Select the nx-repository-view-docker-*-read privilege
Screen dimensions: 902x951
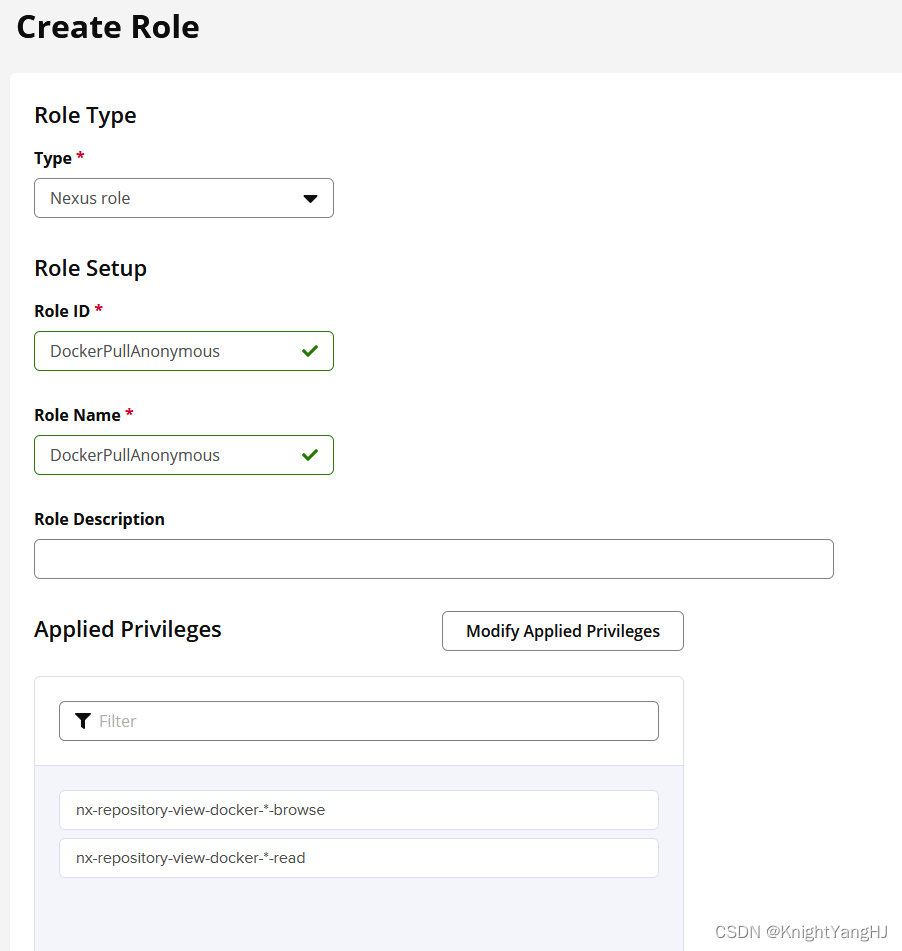coord(359,858)
